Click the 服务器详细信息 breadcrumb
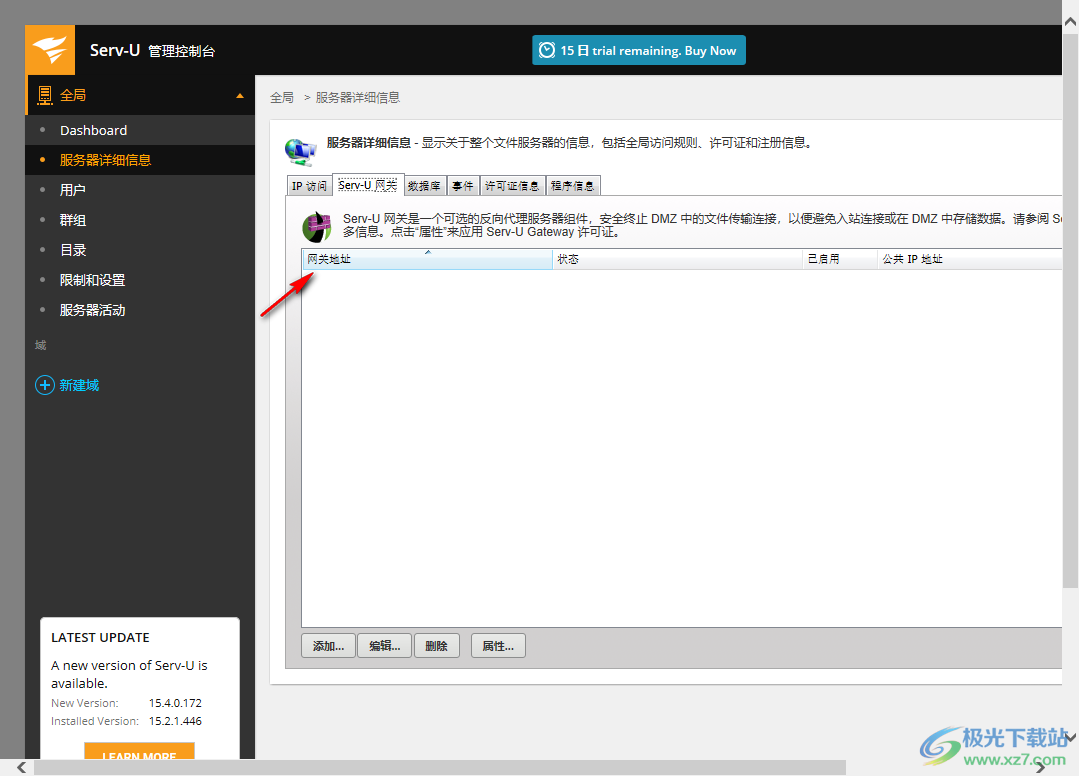 [x=358, y=98]
